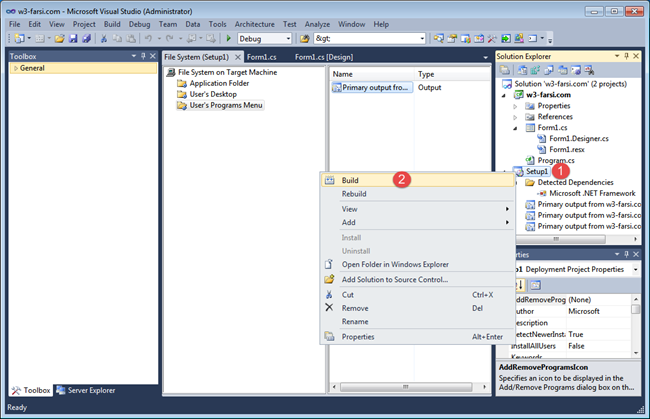Click the Paste toolbar icon

[x=131, y=39]
